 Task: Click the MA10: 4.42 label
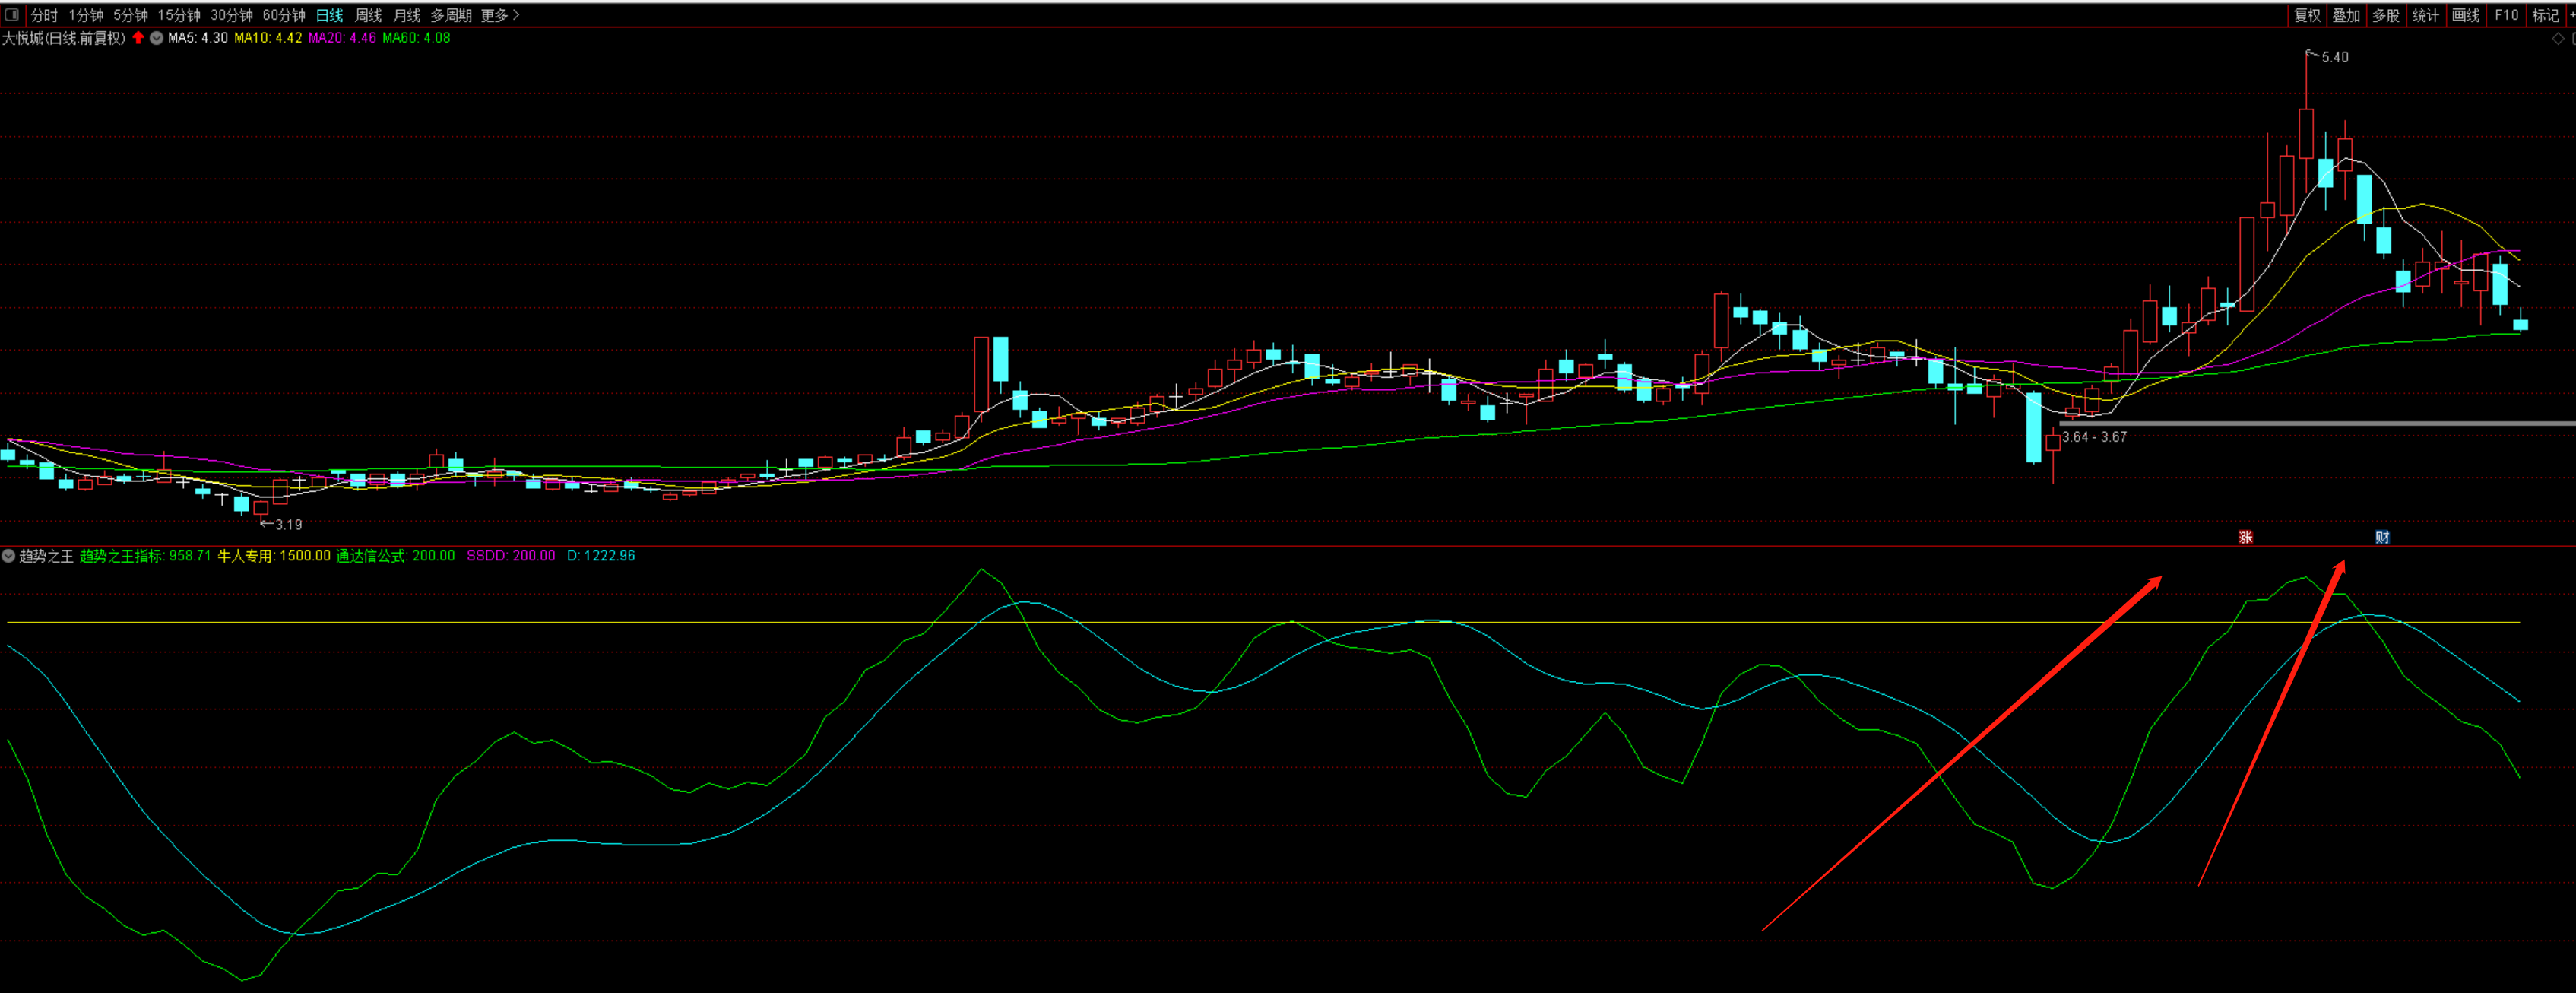(268, 38)
